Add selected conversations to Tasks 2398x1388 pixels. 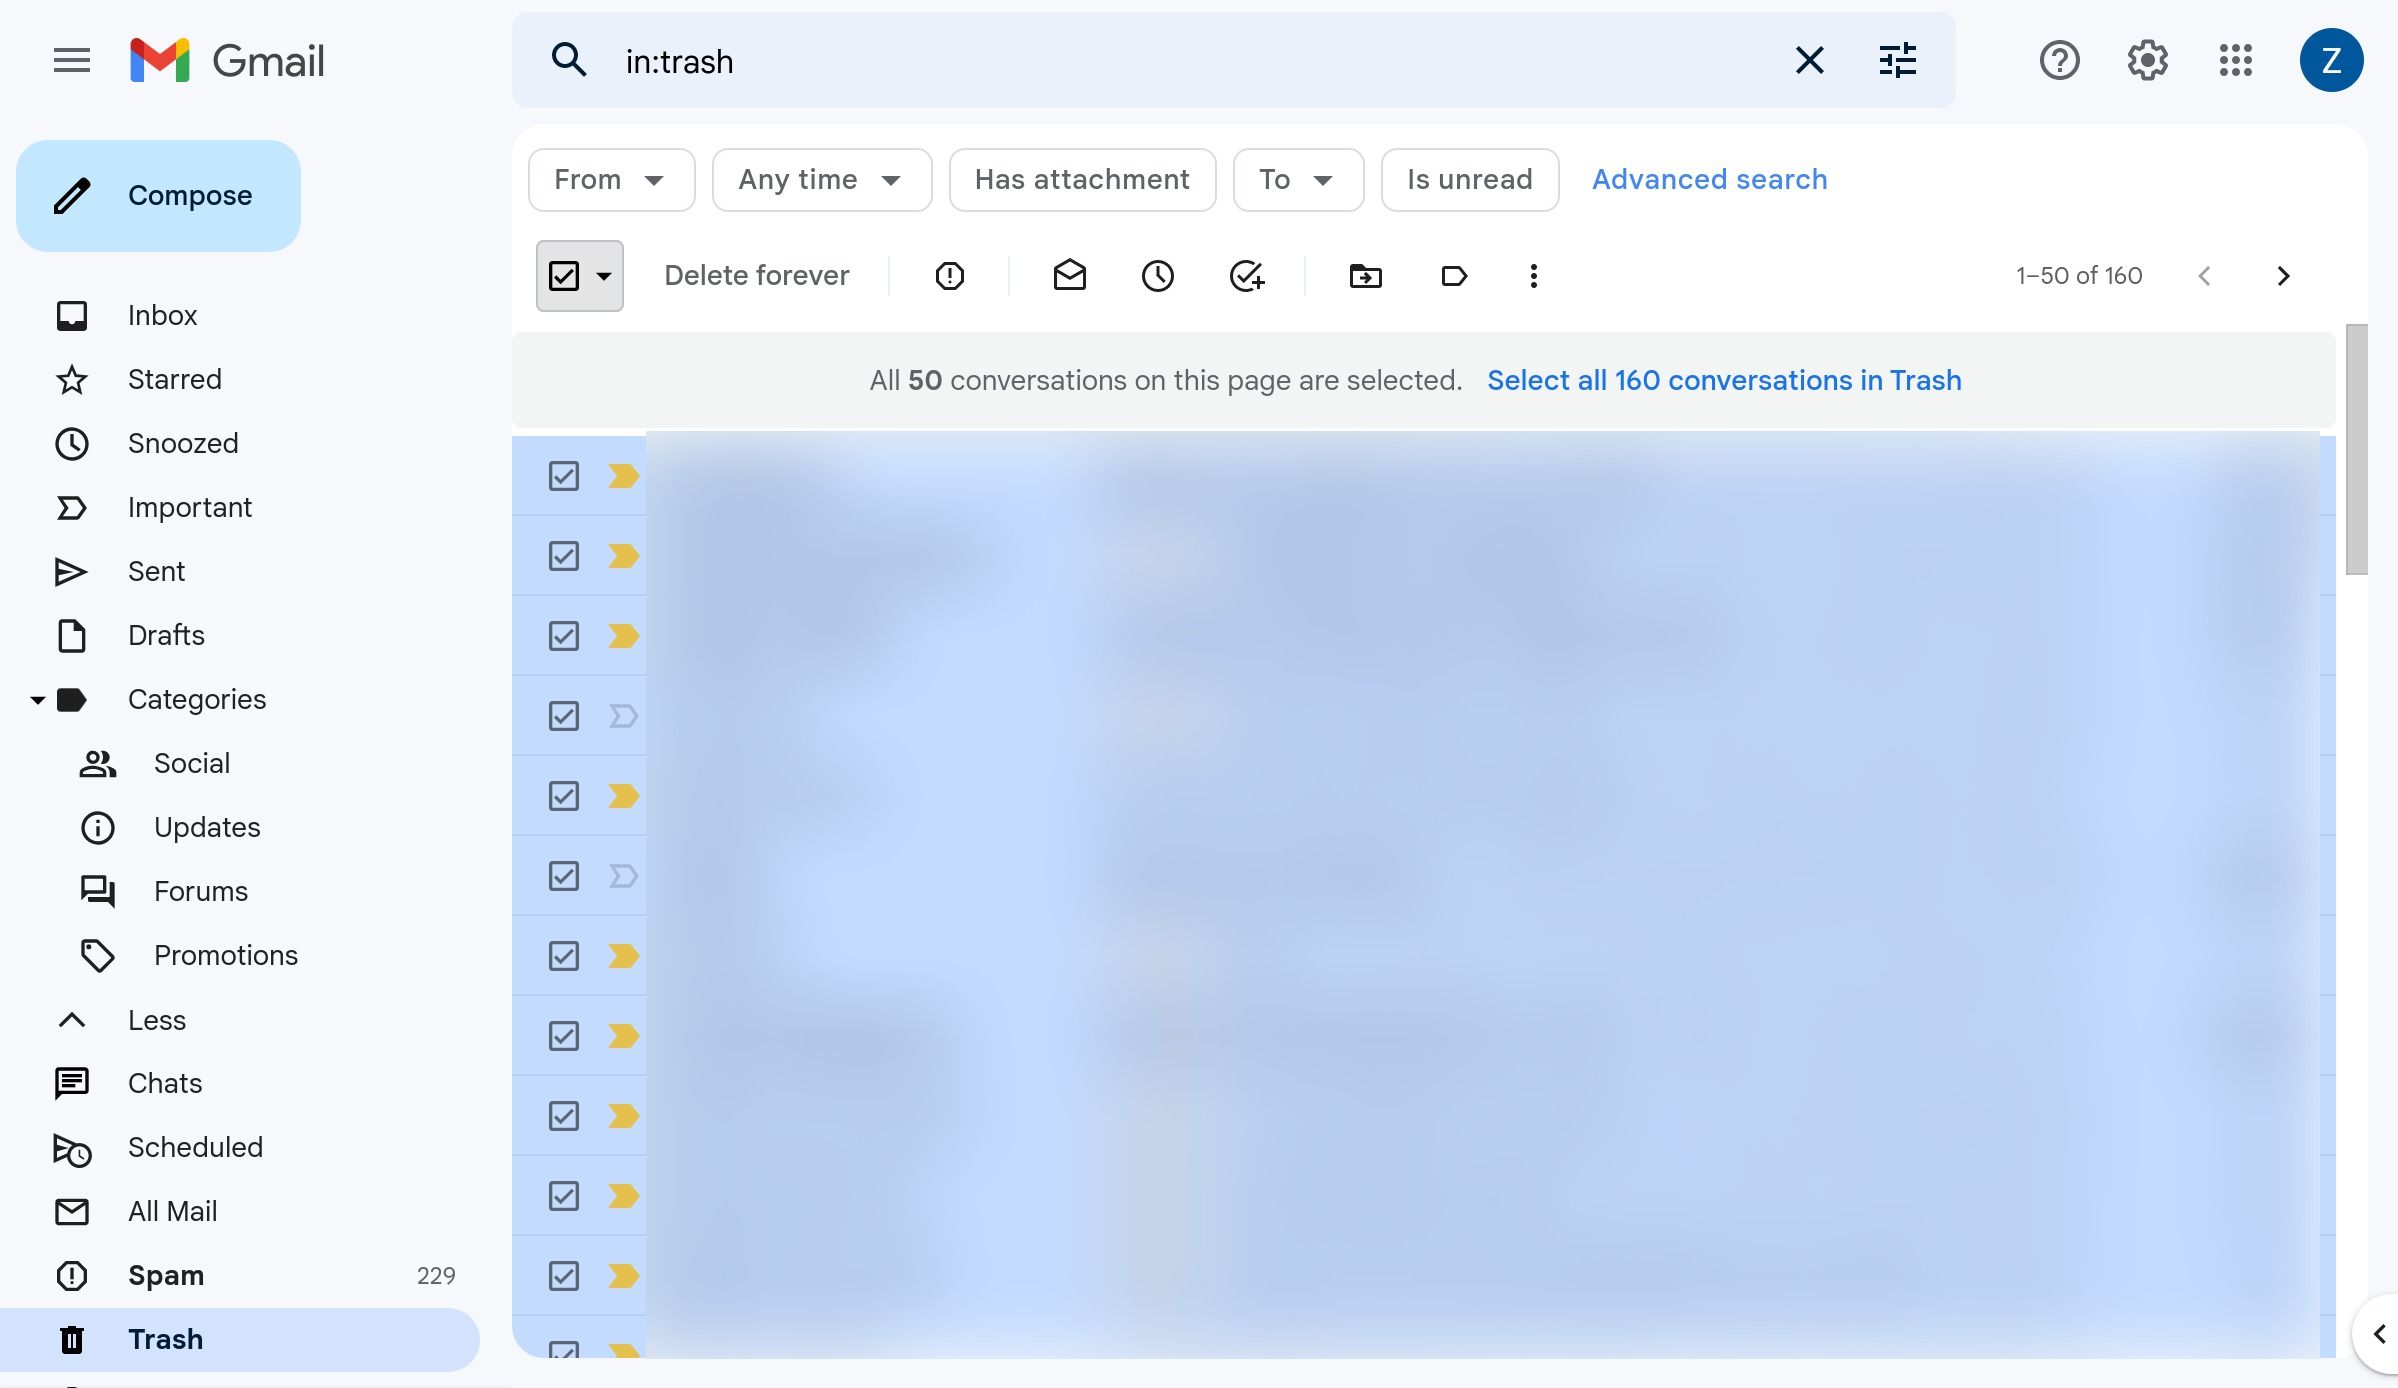(1246, 276)
